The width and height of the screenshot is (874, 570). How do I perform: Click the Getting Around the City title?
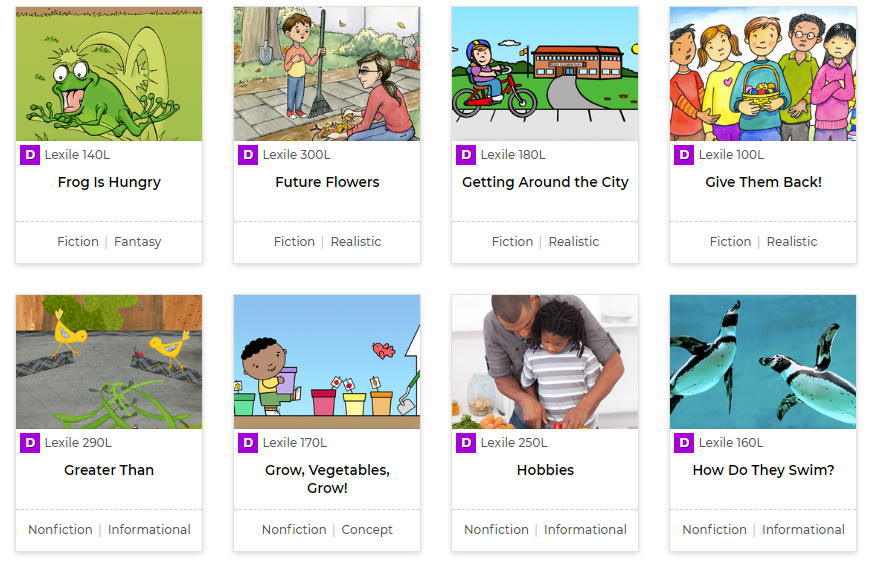tap(545, 182)
